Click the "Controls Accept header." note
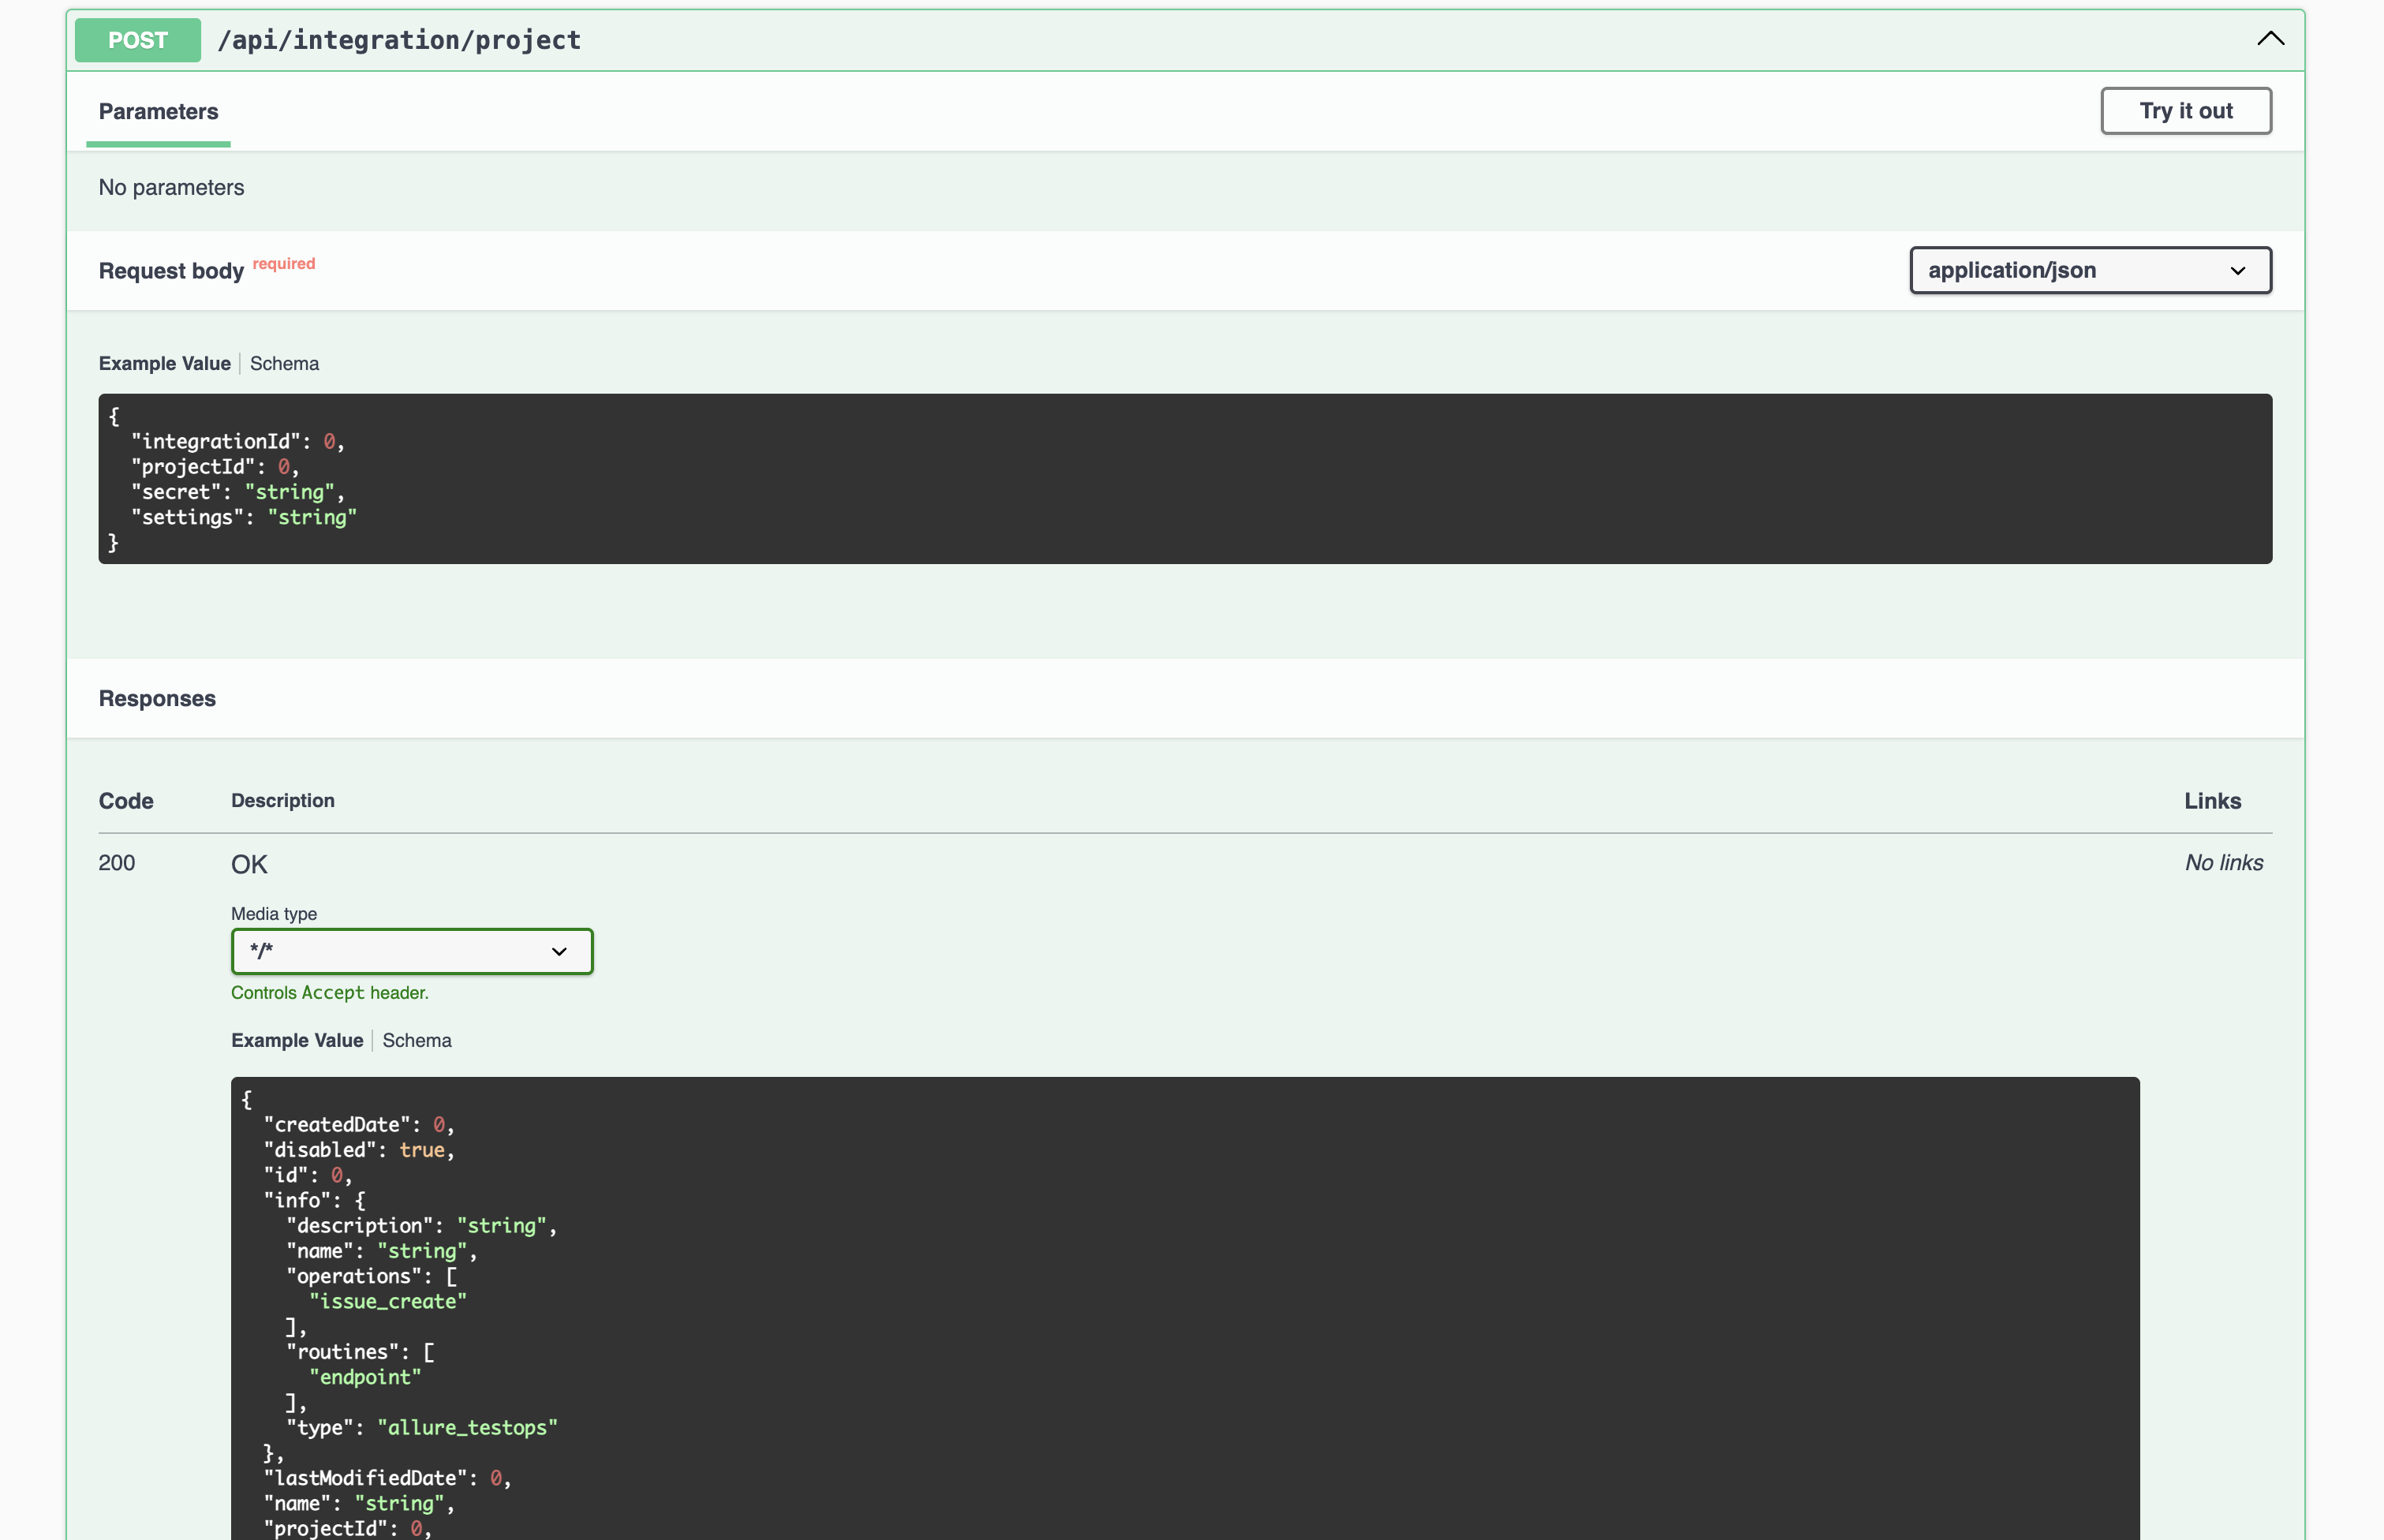This screenshot has width=2384, height=1540. tap(330, 993)
